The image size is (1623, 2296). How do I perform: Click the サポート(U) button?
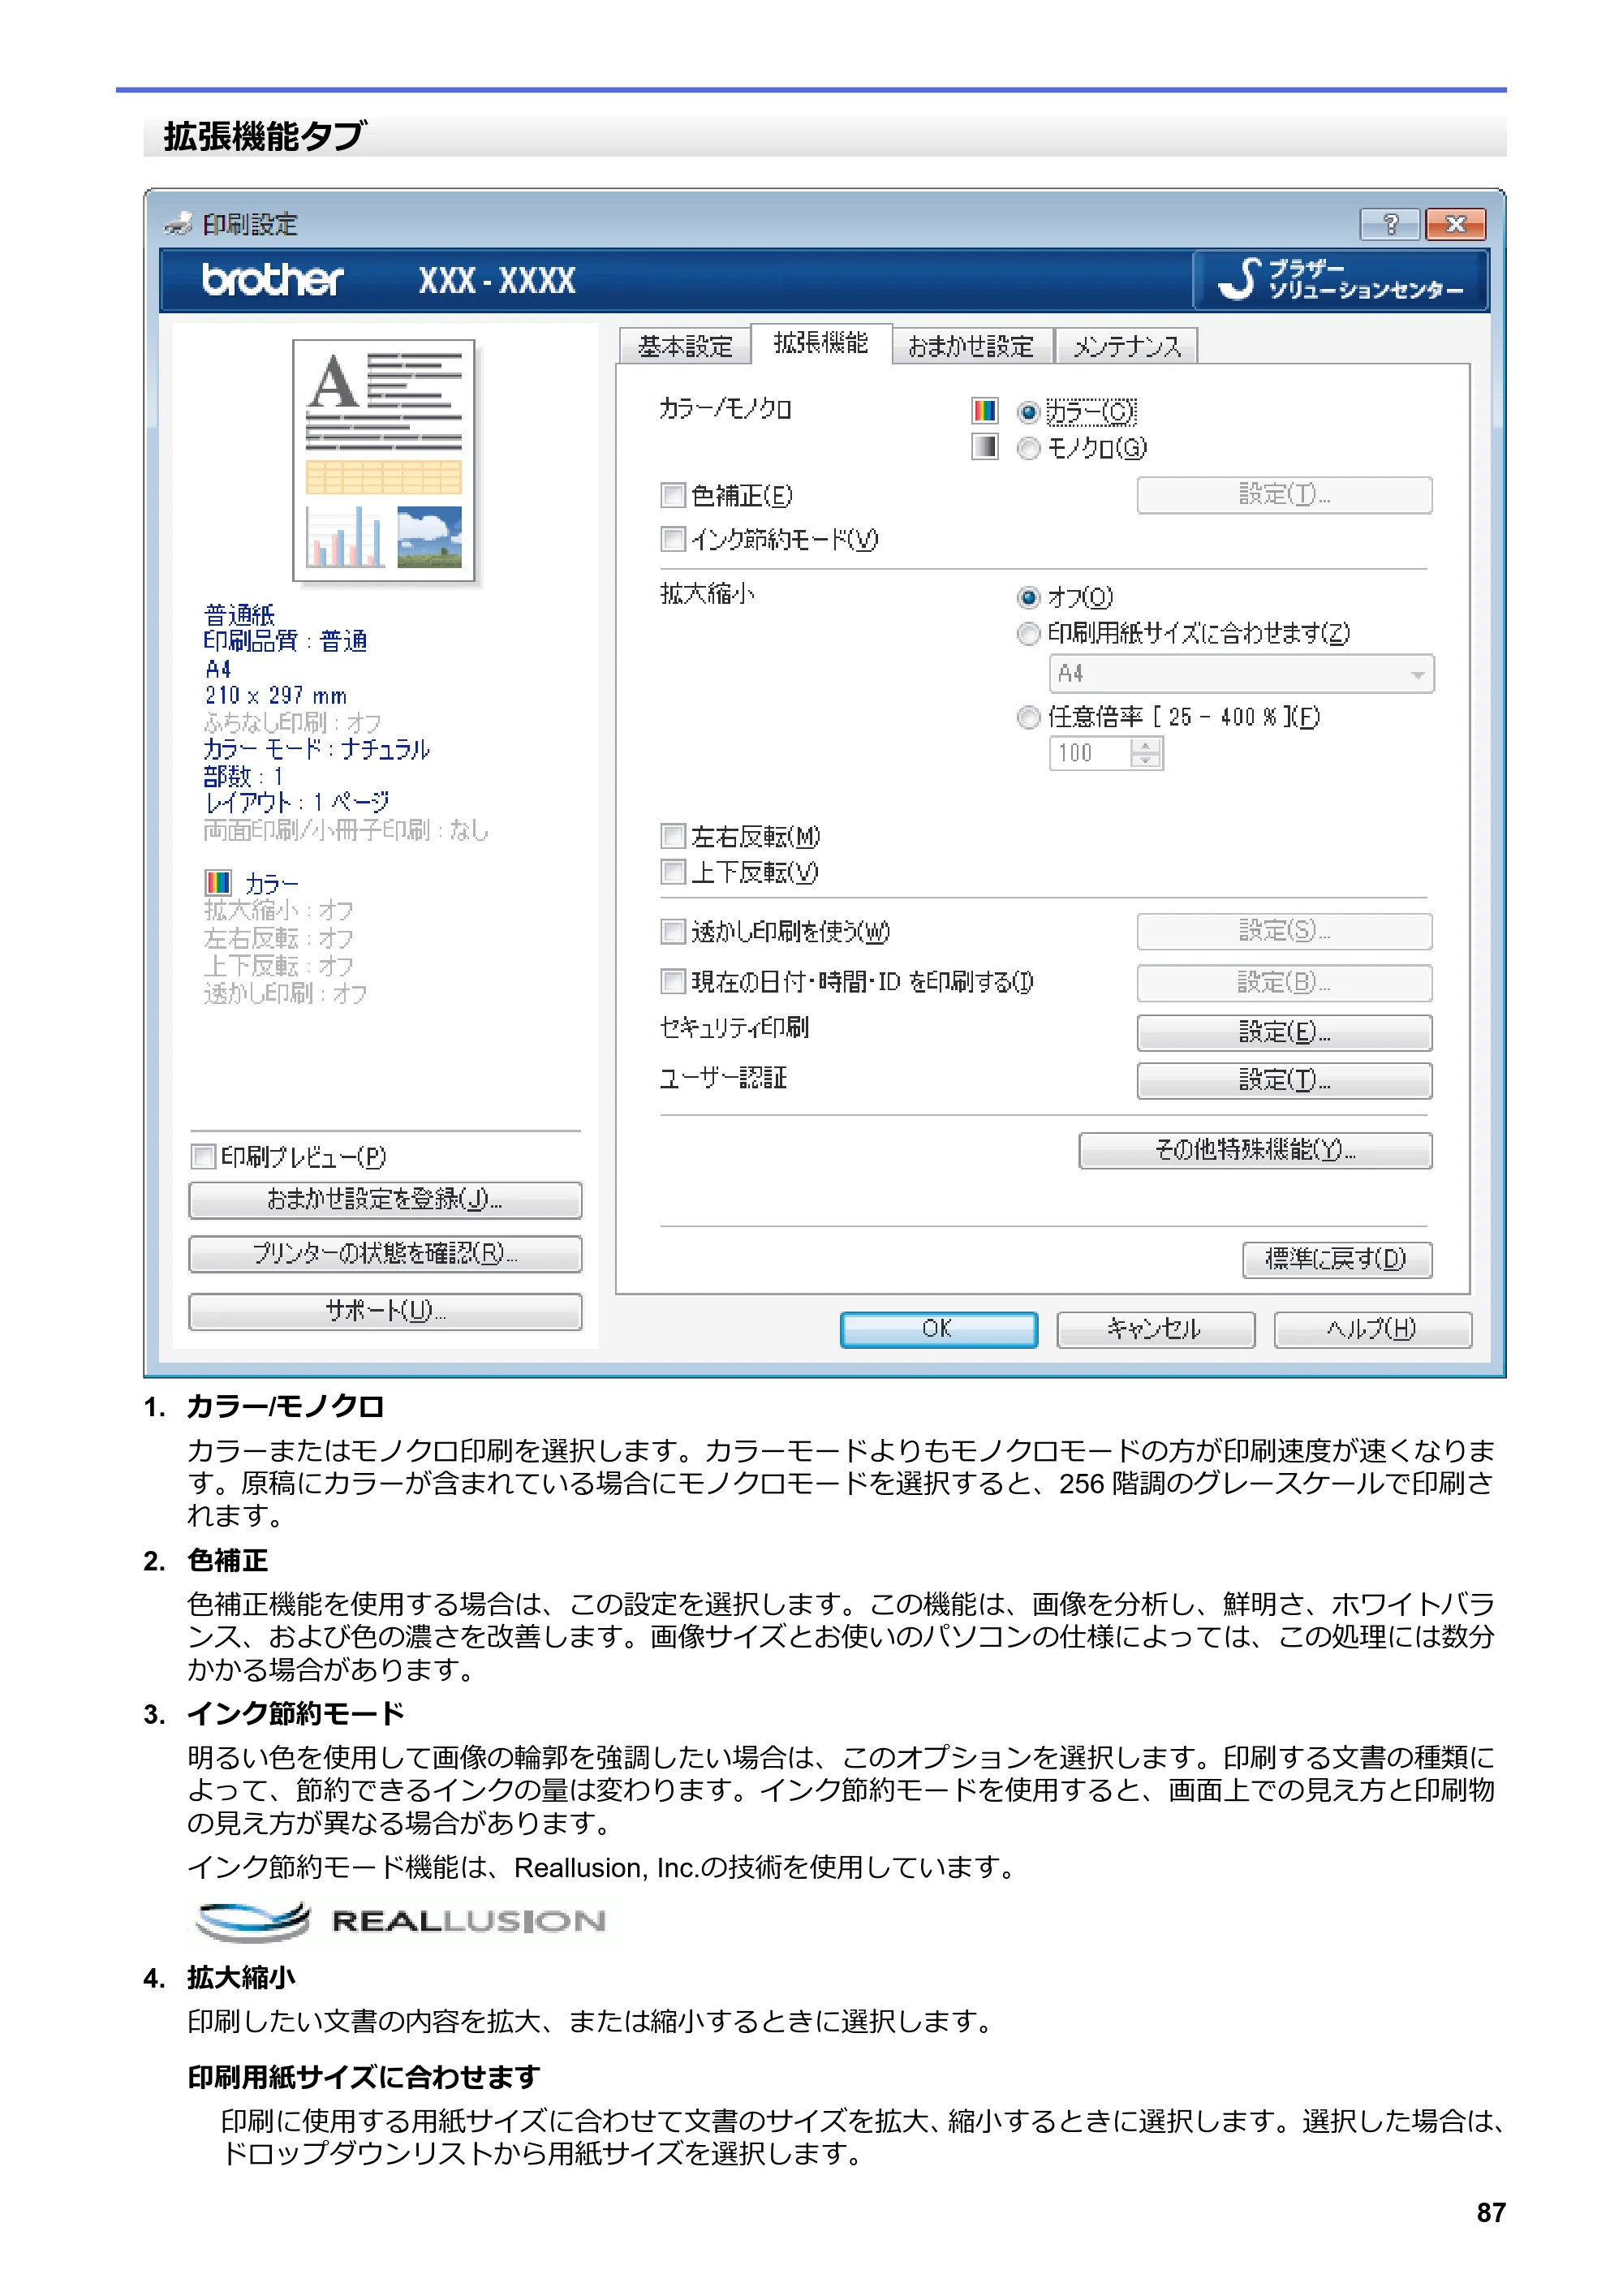pyautogui.click(x=385, y=1311)
